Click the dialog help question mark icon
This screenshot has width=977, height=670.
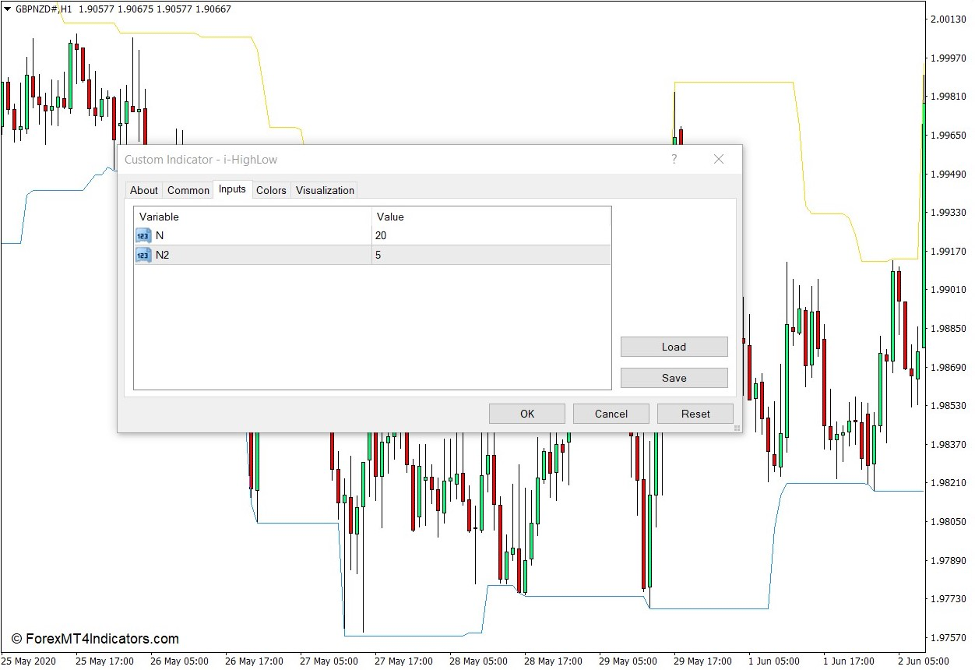pos(673,159)
